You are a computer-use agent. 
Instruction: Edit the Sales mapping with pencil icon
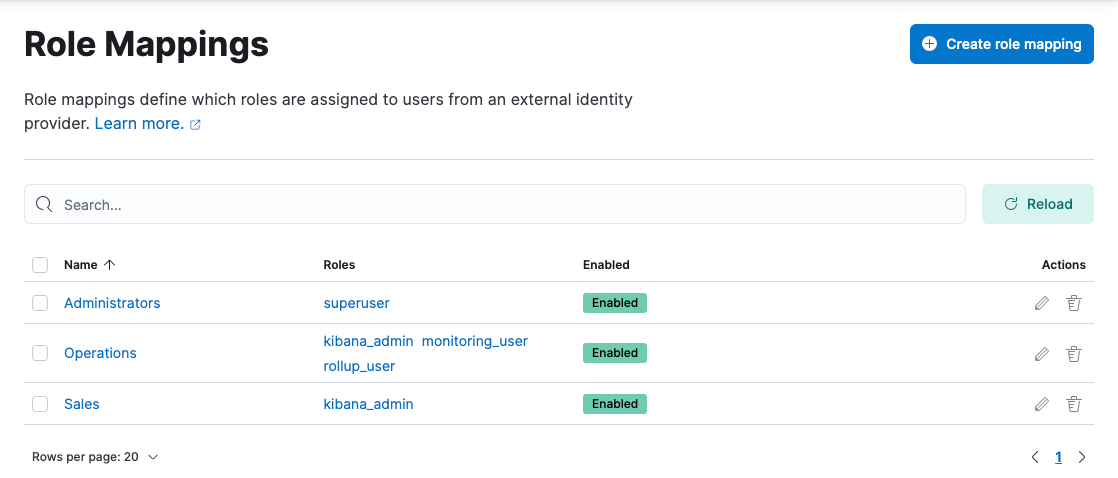[x=1042, y=404]
